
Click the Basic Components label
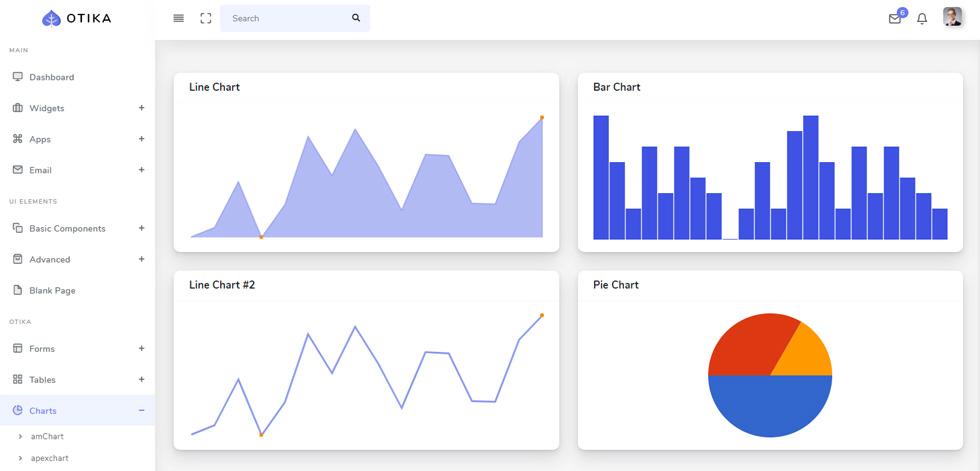(68, 229)
